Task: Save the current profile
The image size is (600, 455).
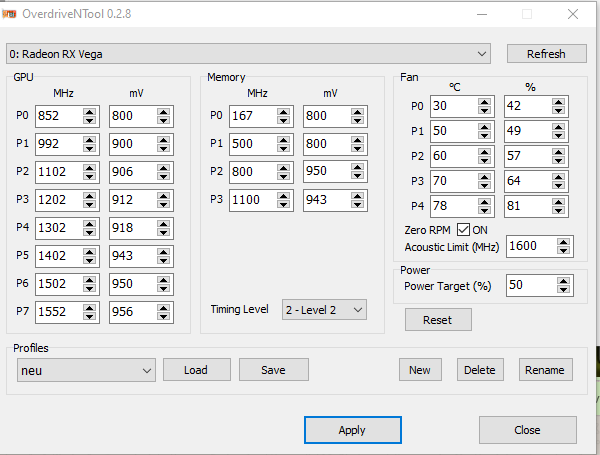Action: coord(274,370)
